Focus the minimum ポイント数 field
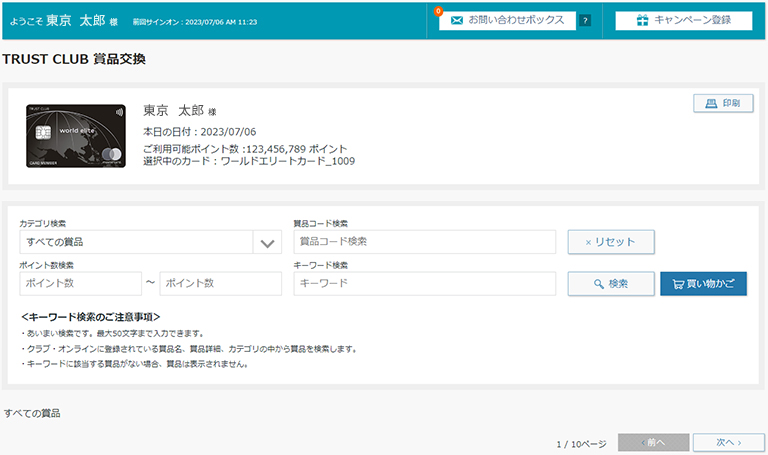The height and width of the screenshot is (455, 768). click(80, 284)
